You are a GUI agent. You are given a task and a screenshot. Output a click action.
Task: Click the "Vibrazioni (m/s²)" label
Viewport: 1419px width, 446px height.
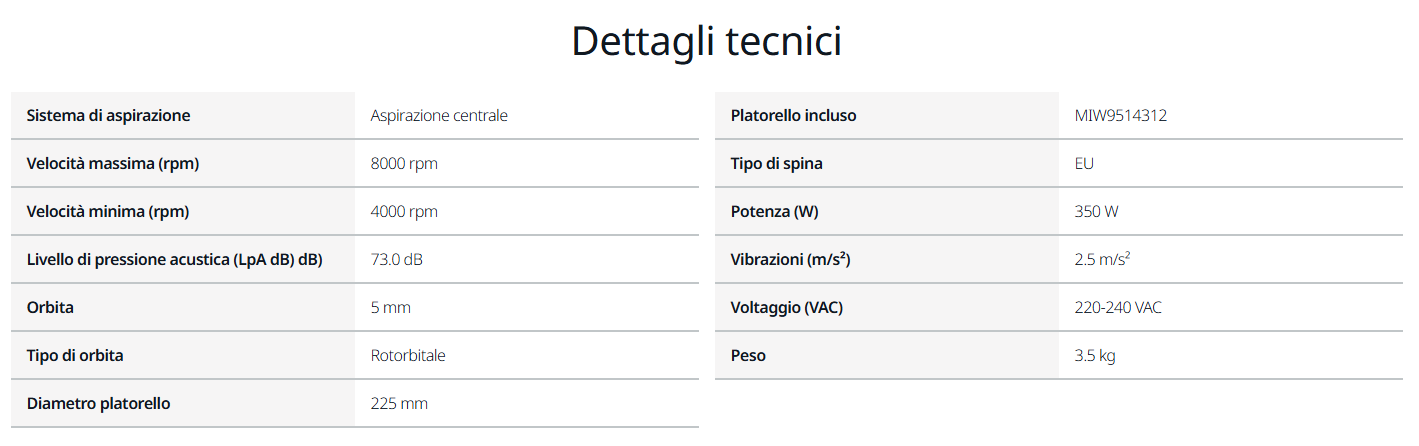pyautogui.click(x=790, y=260)
